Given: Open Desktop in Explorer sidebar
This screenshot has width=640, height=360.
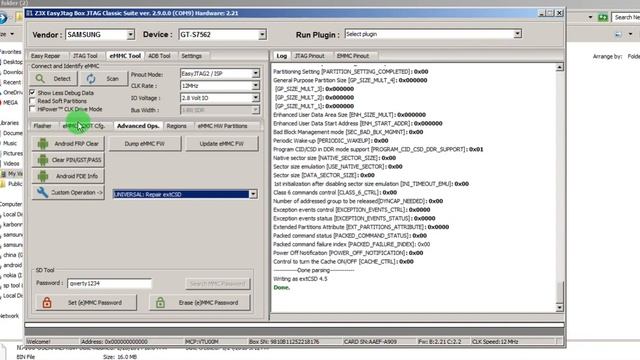Looking at the screenshot, I should click(13, 62).
